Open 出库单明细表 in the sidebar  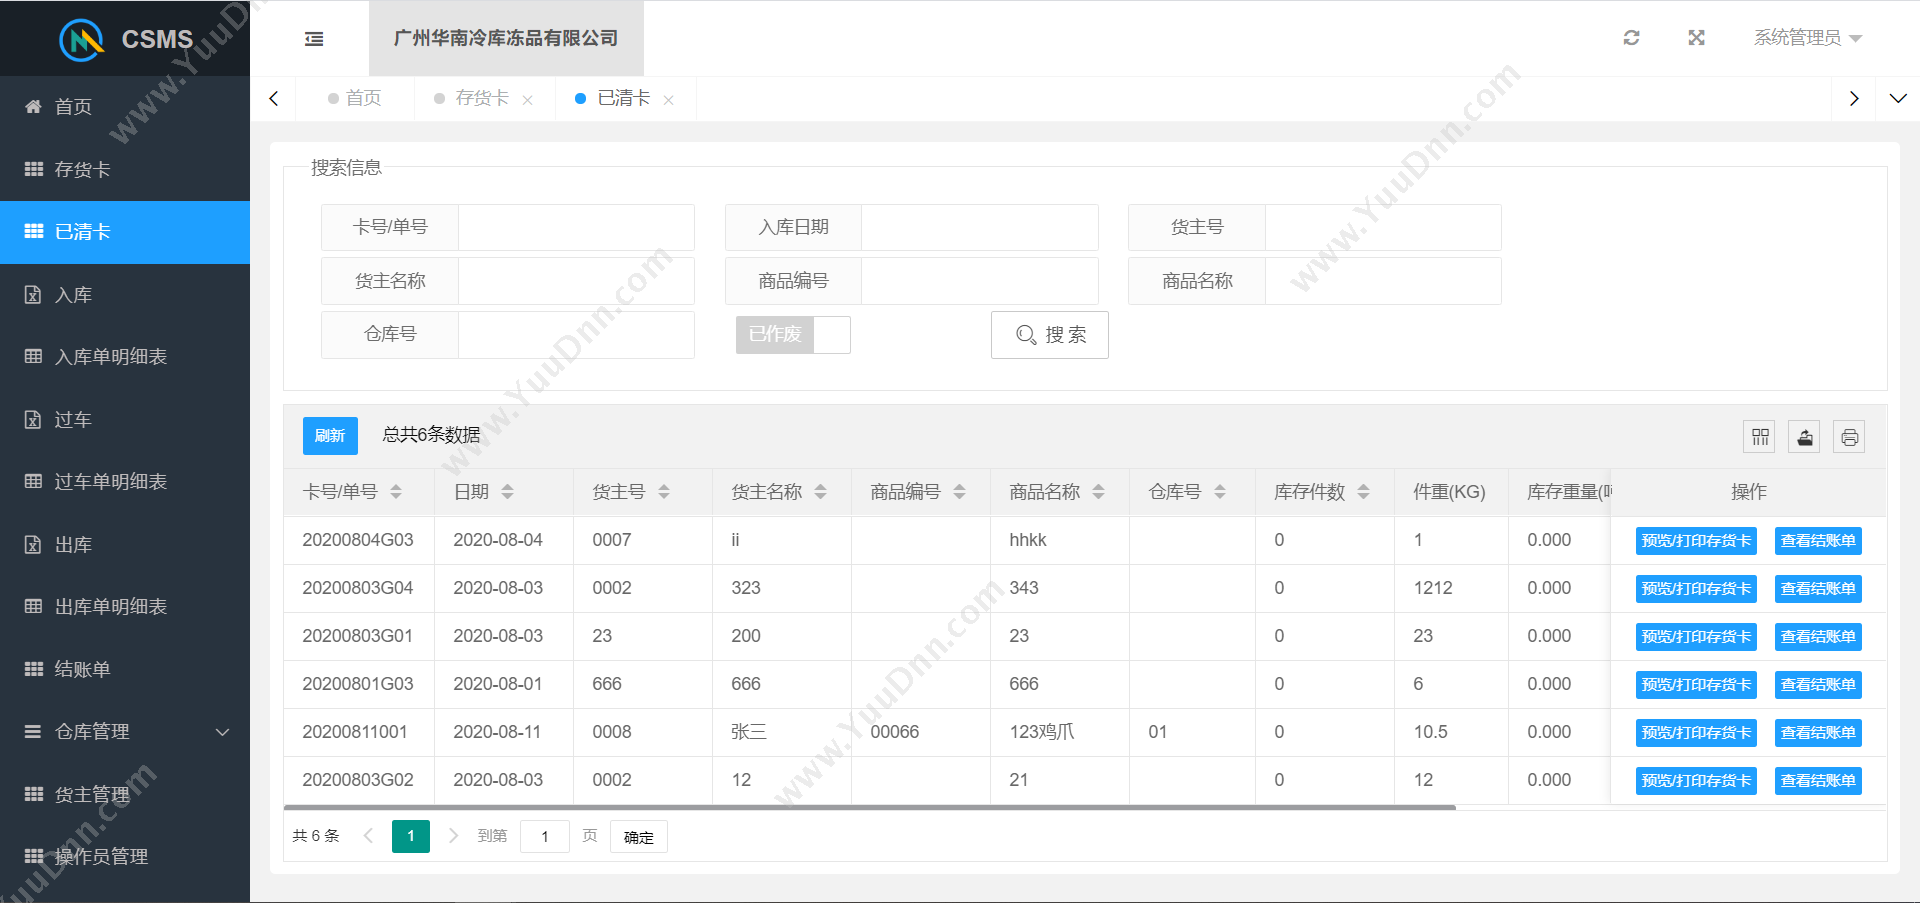(125, 607)
